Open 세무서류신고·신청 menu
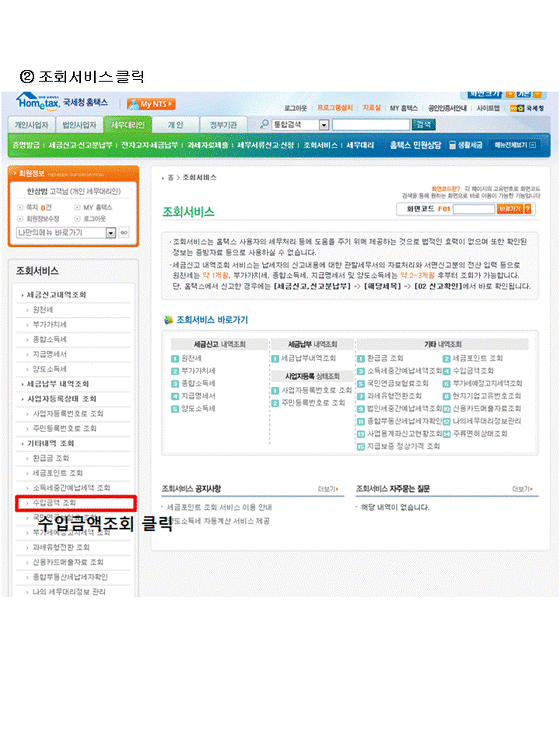Viewport: 560px width, 746px height. click(265, 145)
